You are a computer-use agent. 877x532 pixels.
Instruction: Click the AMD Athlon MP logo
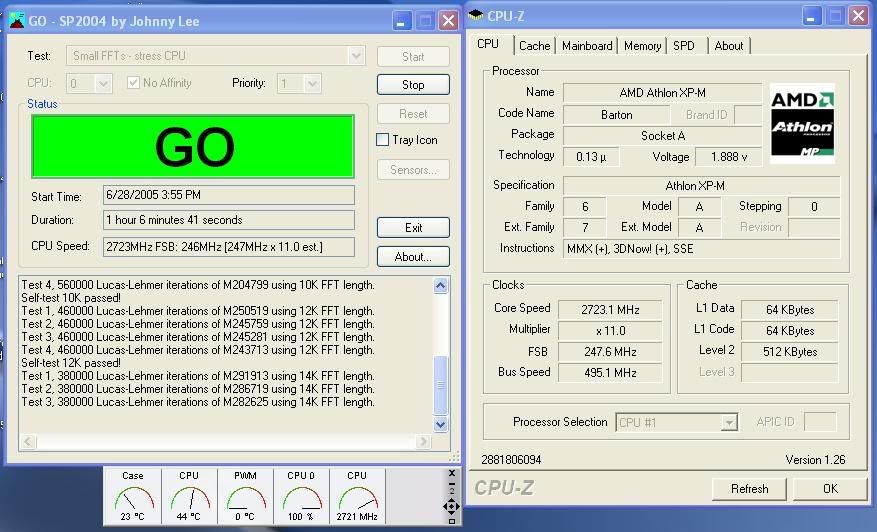(802, 124)
